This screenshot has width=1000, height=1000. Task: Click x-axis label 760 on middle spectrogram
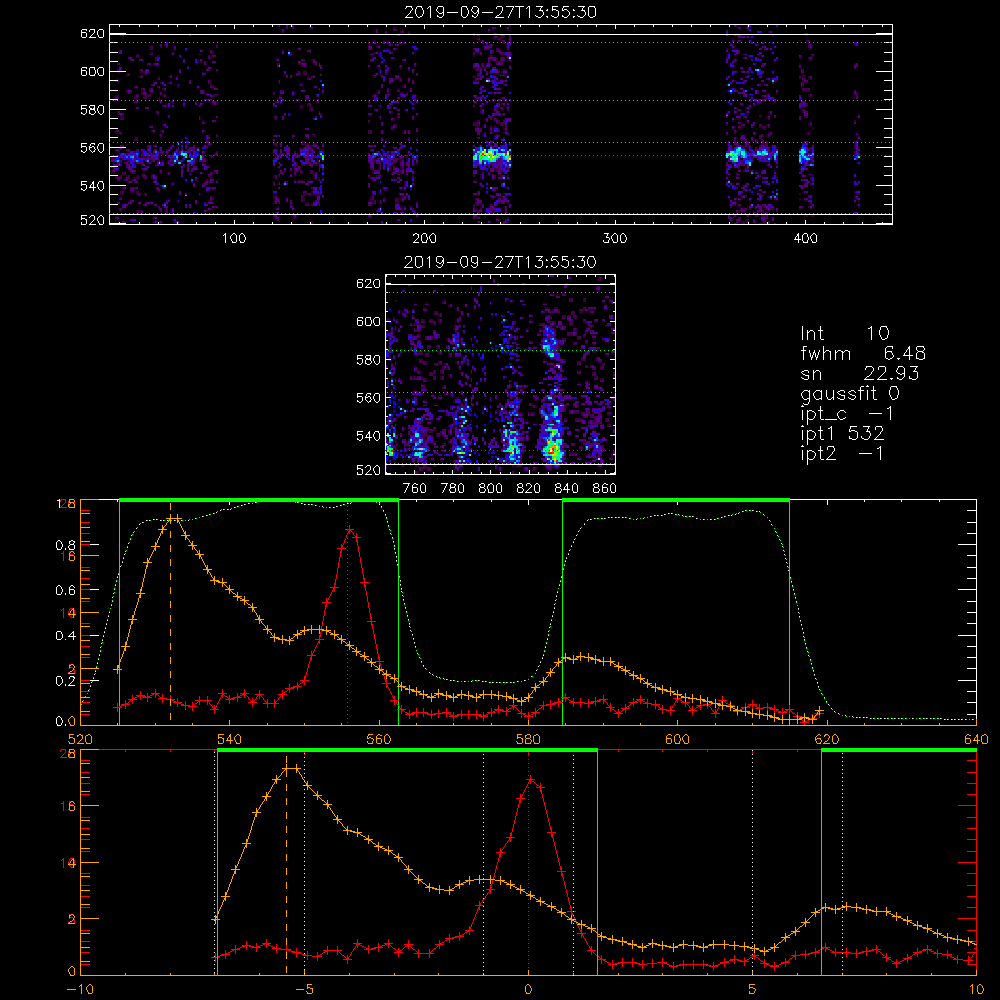pos(415,489)
